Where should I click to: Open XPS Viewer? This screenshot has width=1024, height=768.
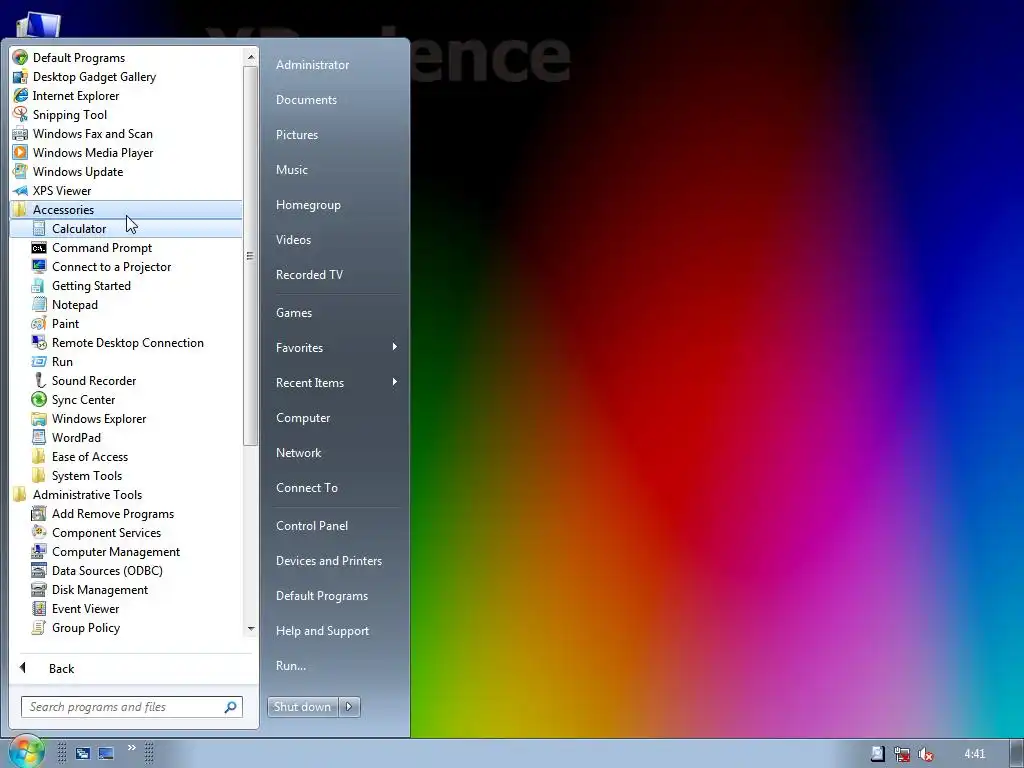[126, 191]
